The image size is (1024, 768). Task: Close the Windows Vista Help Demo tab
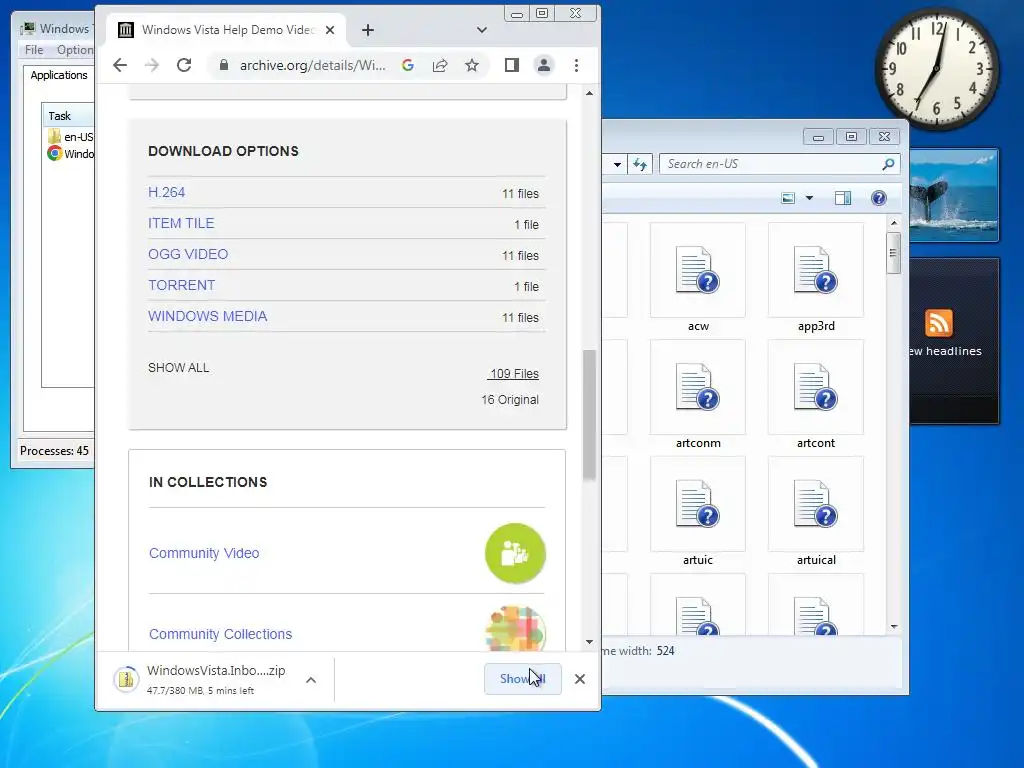click(330, 30)
